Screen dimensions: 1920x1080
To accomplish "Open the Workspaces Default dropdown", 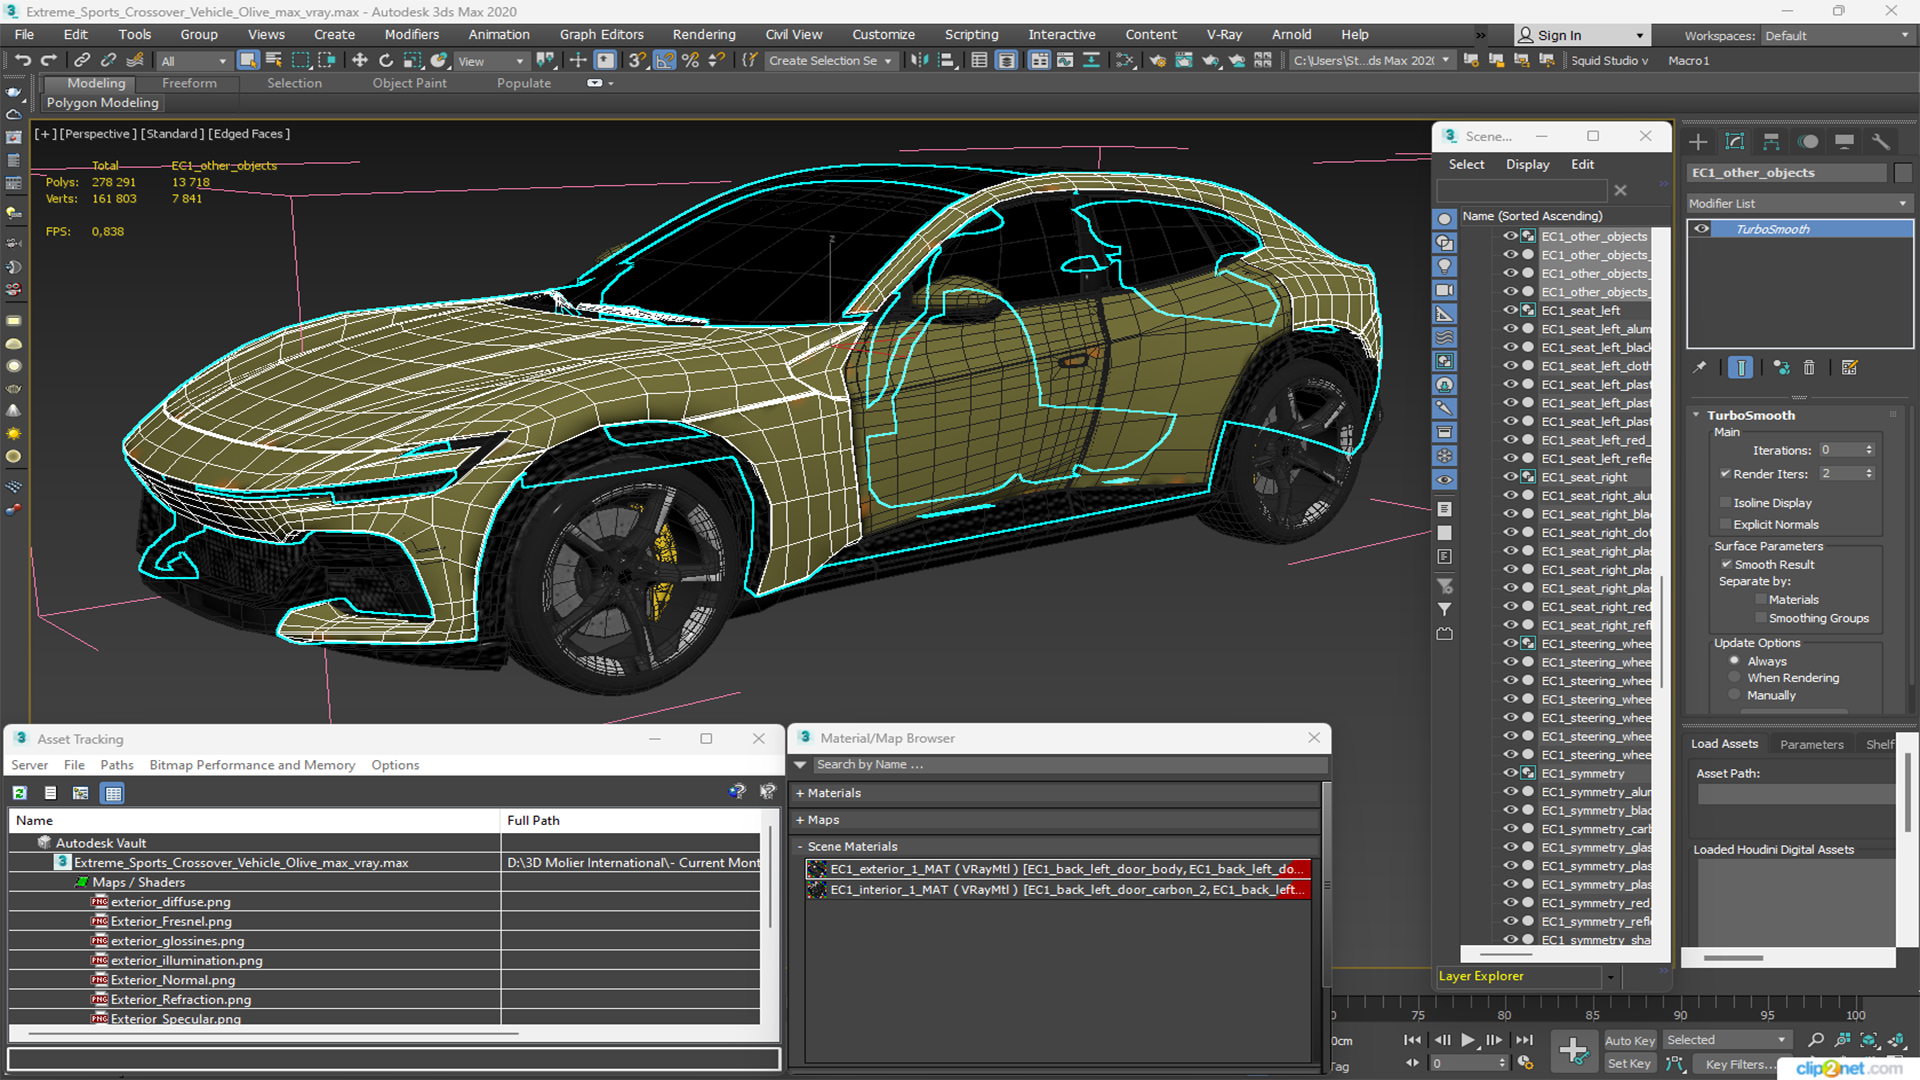I will coord(1836,36).
